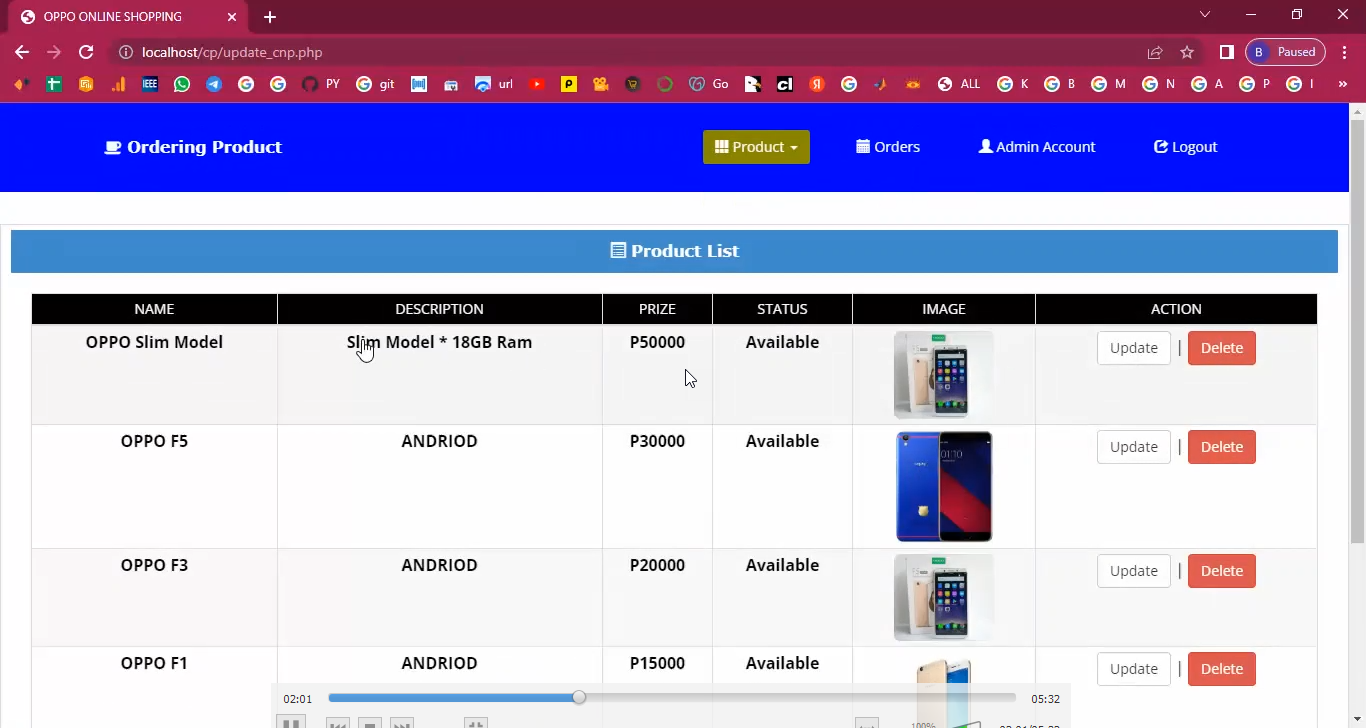Image resolution: width=1366 pixels, height=728 pixels.
Task: Click the 'Slim Model * 18GB Ram' description
Action: tap(439, 342)
